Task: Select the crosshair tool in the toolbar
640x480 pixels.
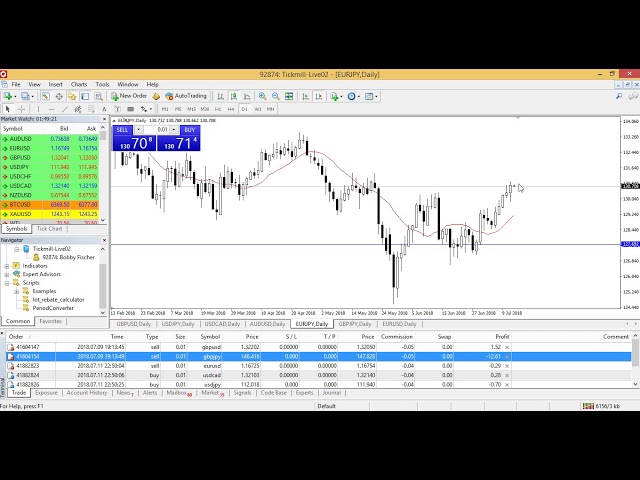Action: pos(22,108)
